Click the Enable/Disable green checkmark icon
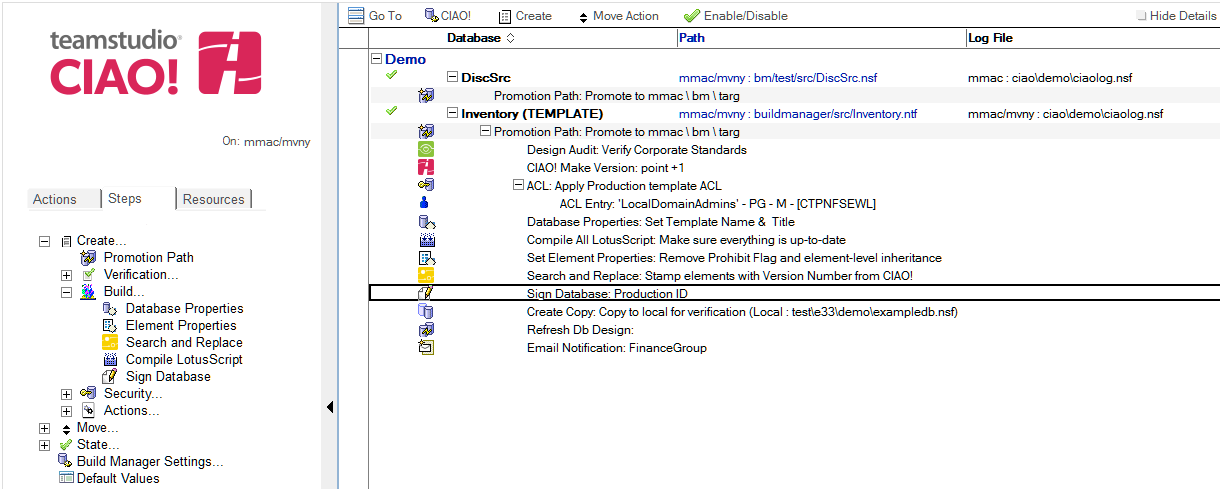 coord(691,16)
